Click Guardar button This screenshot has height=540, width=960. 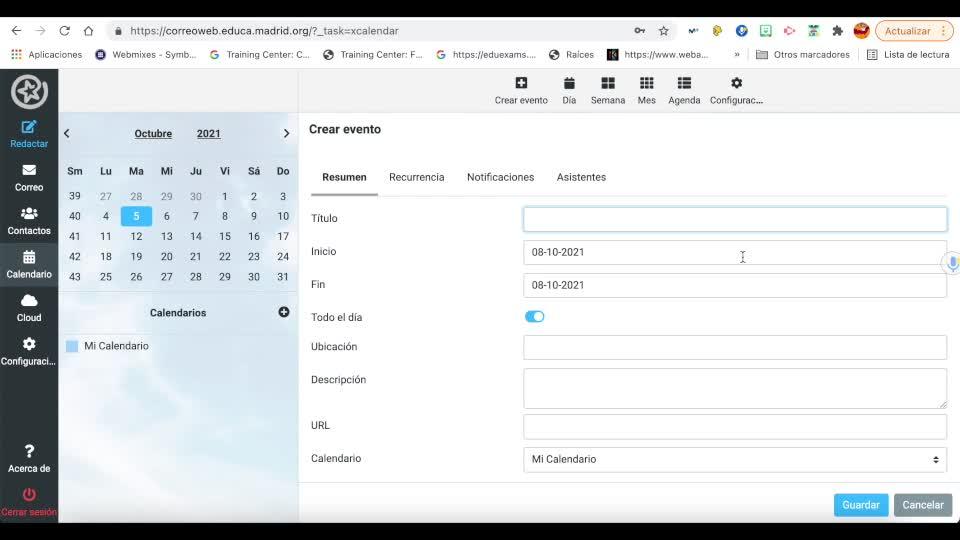[861, 505]
